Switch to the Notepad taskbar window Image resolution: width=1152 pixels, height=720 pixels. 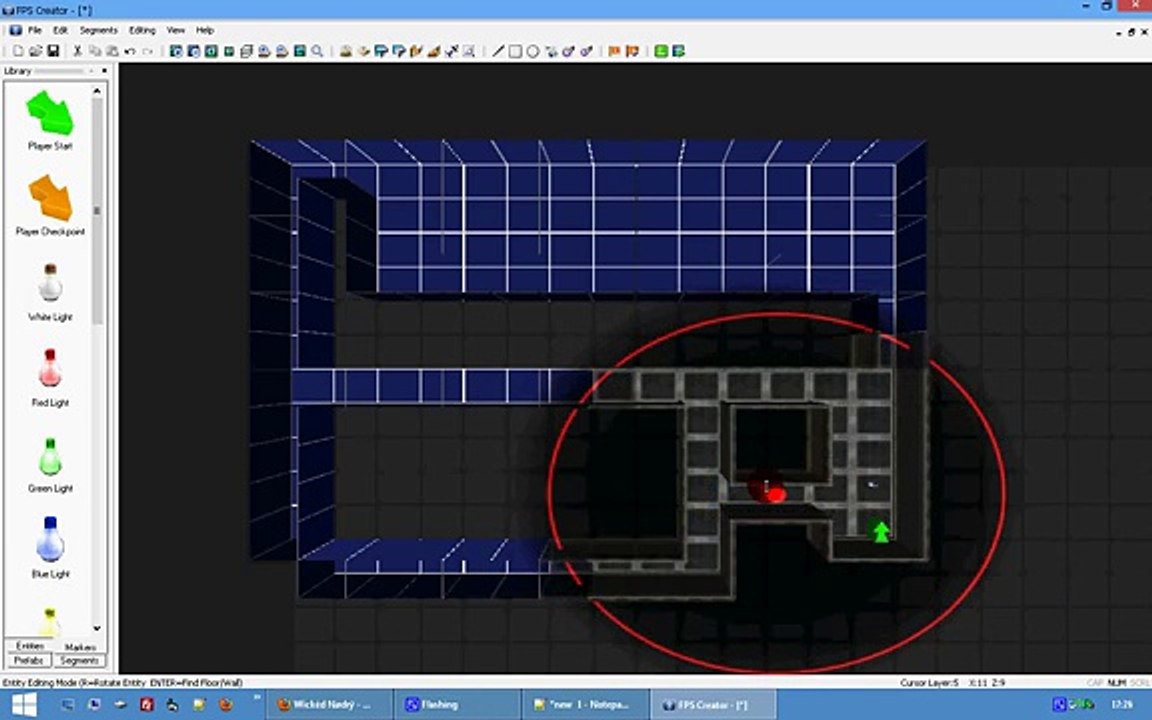[x=586, y=705]
